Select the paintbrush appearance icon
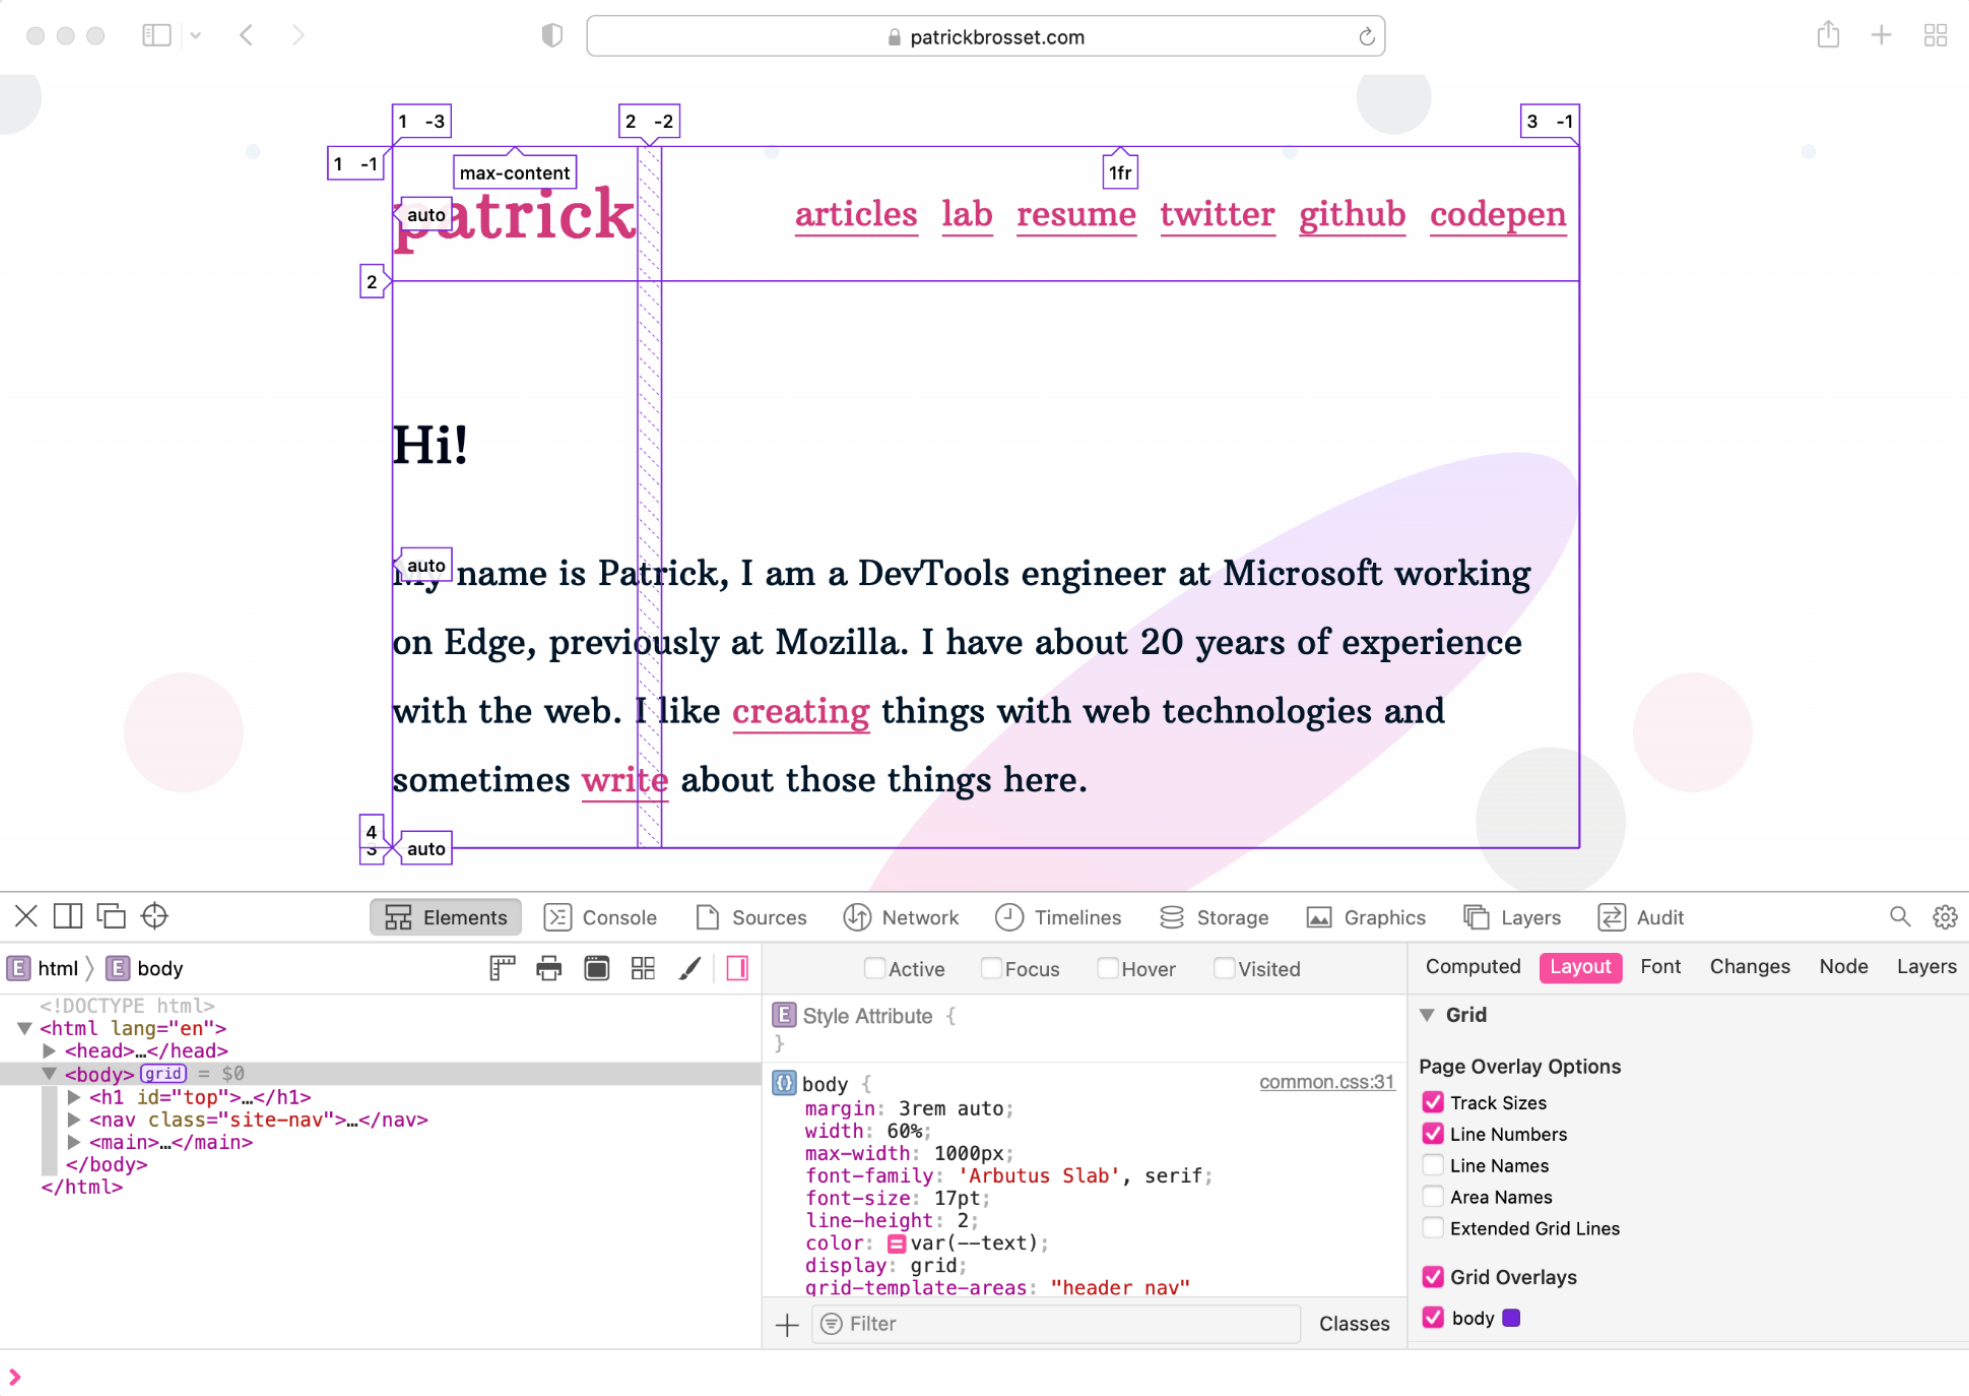The height and width of the screenshot is (1396, 1969). coord(689,968)
